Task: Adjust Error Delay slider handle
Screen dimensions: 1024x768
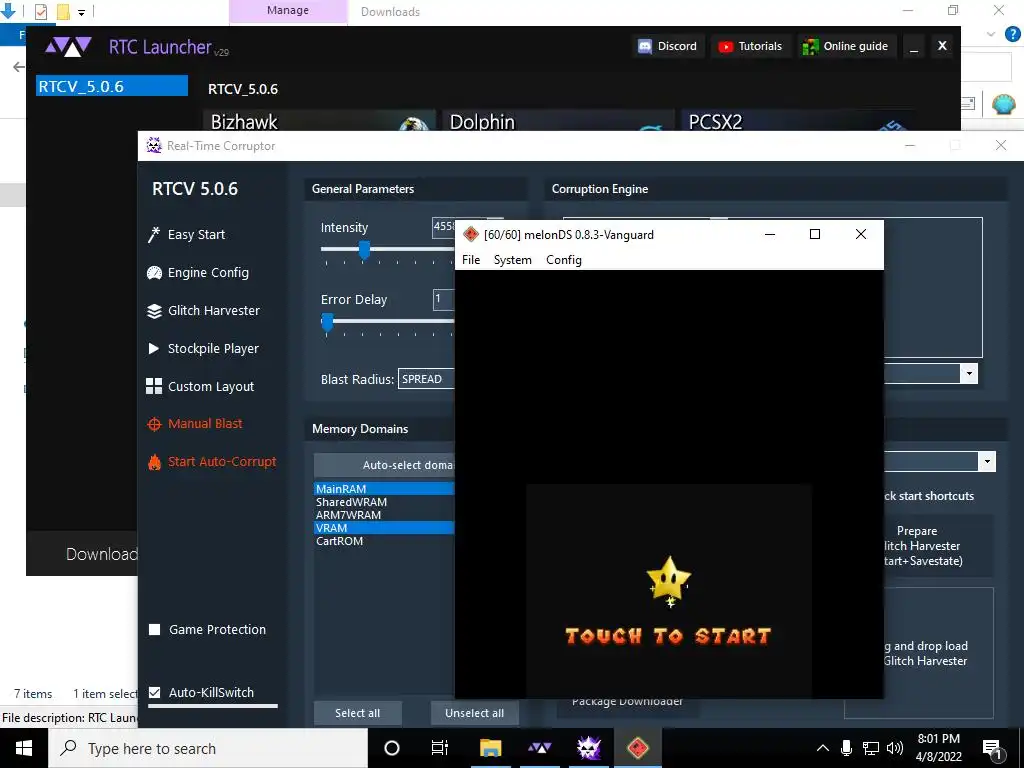Action: pos(327,321)
